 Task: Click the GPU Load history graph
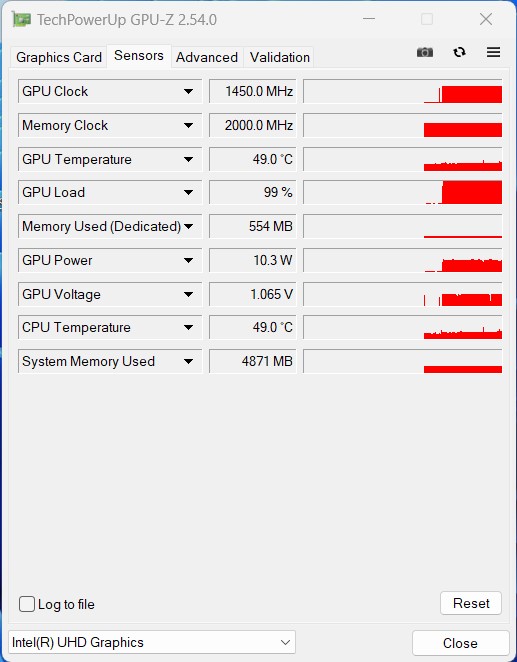point(403,193)
